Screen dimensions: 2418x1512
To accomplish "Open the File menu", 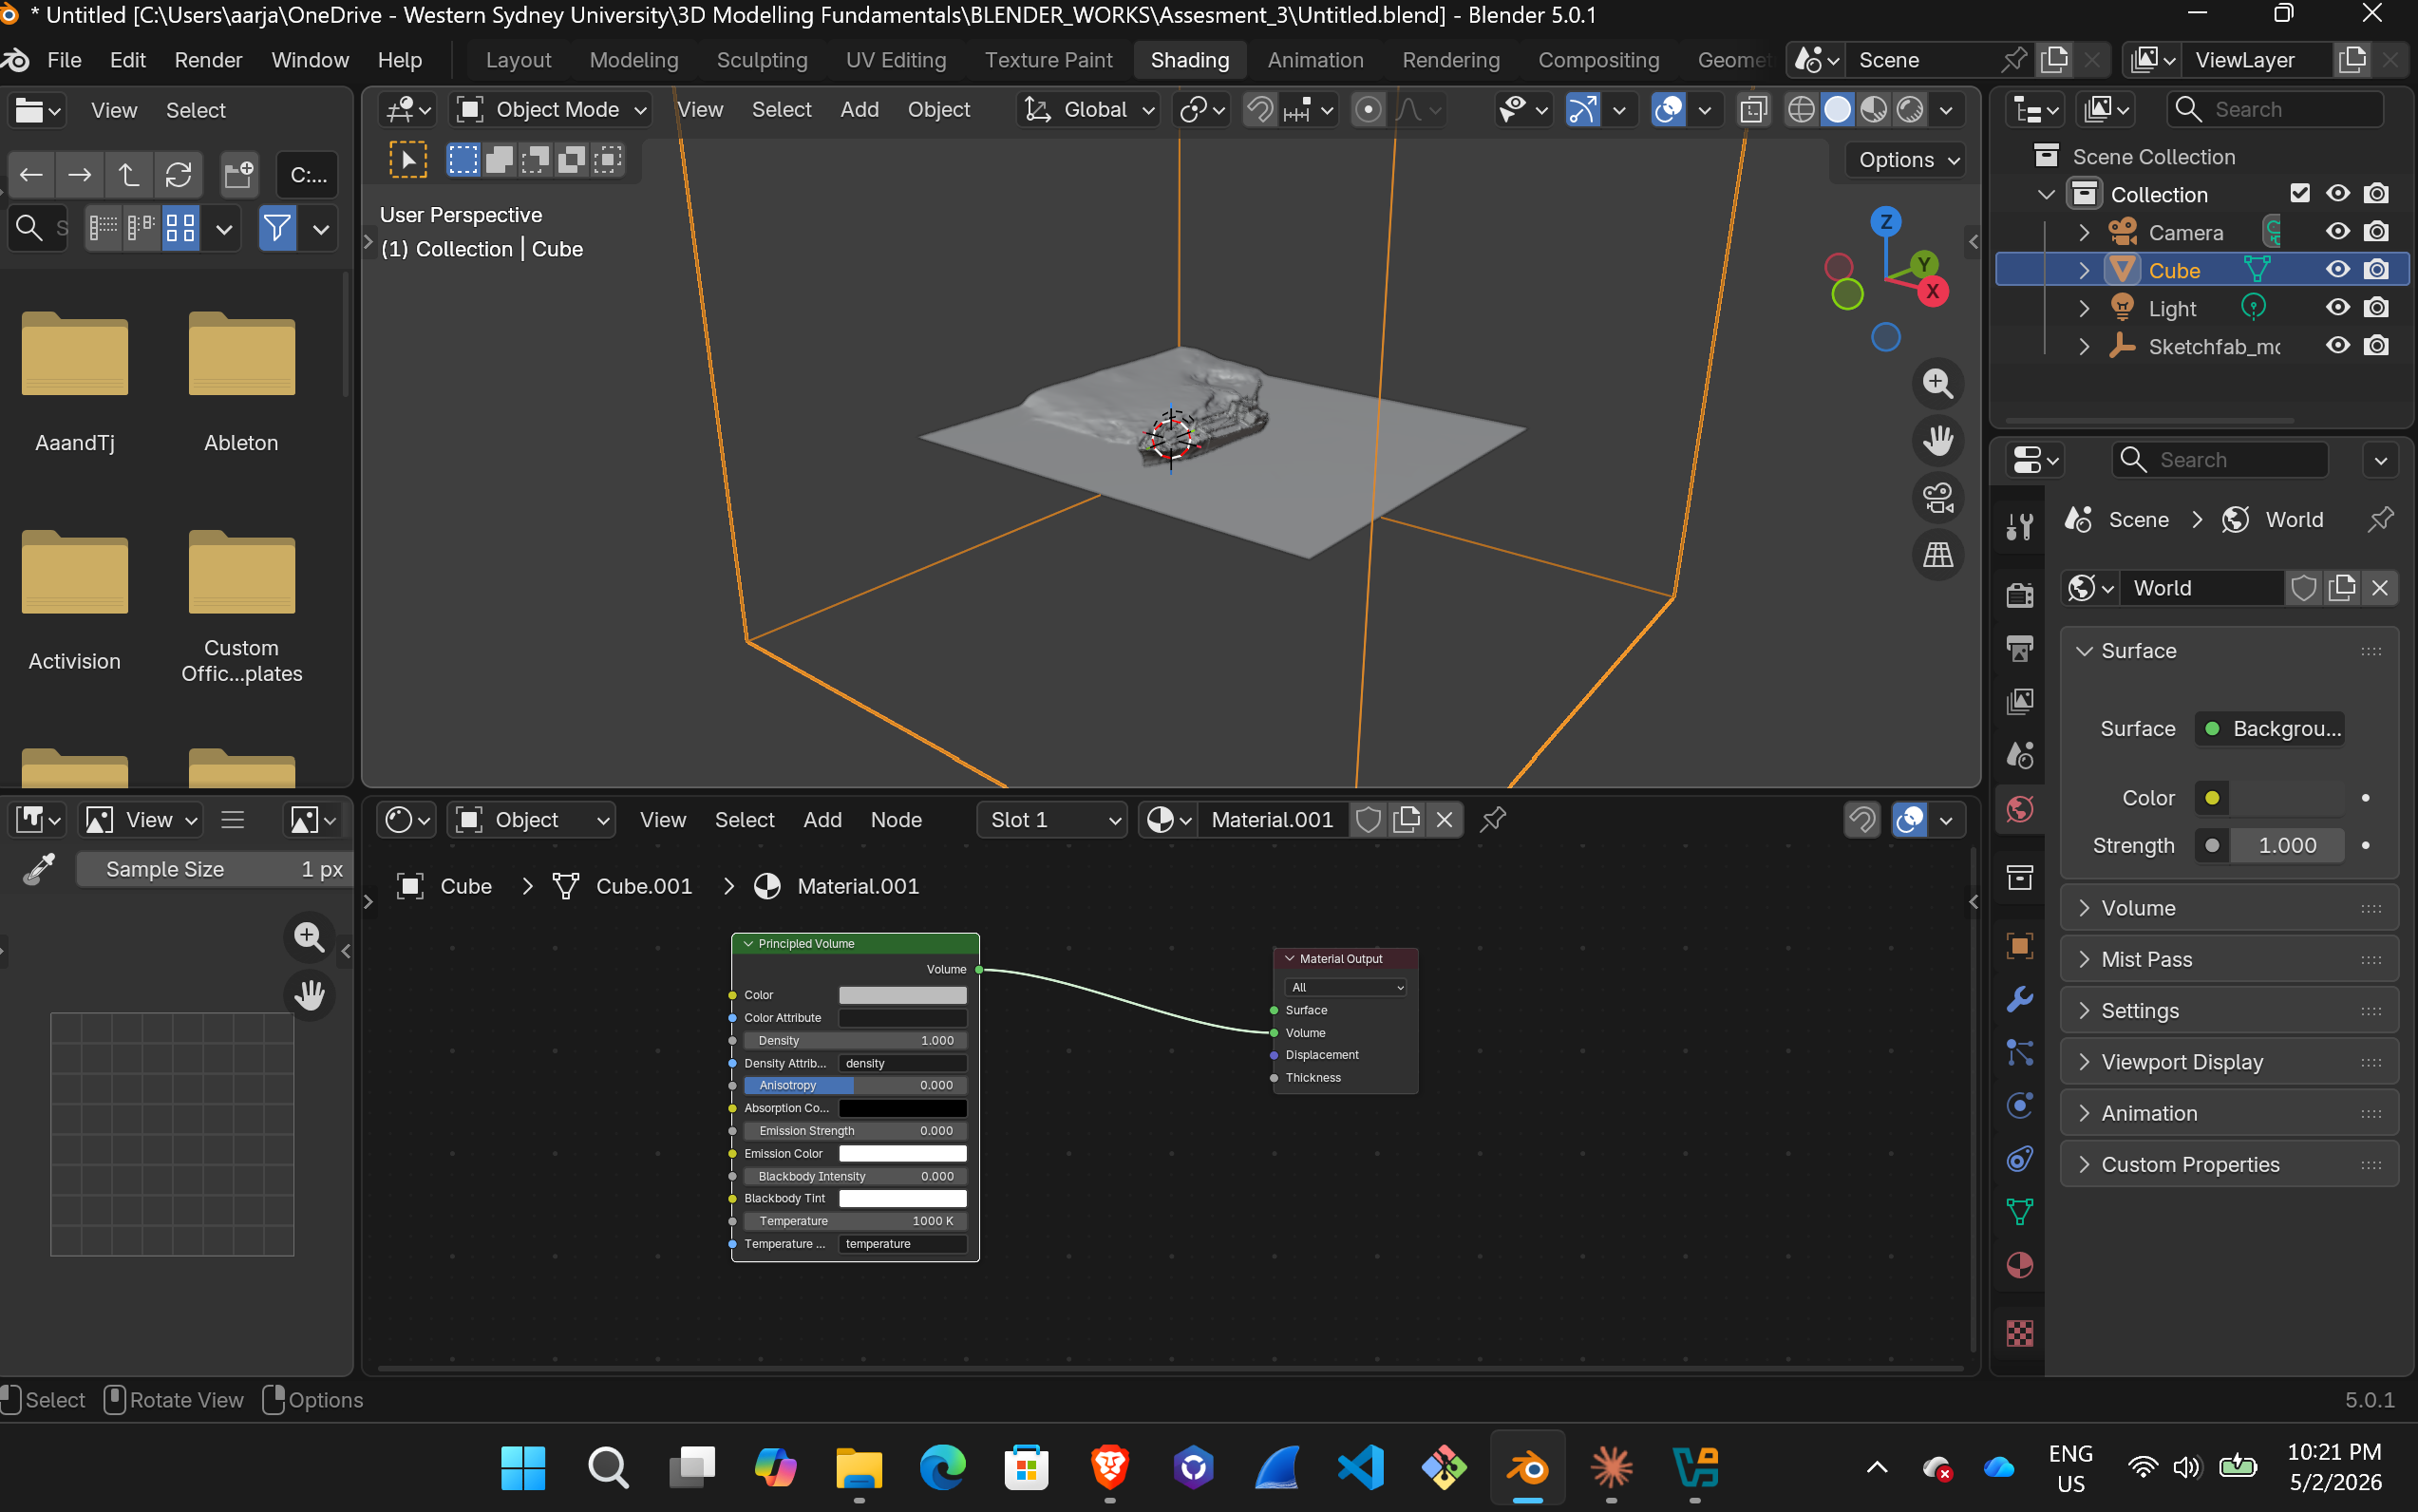I will pos(64,60).
